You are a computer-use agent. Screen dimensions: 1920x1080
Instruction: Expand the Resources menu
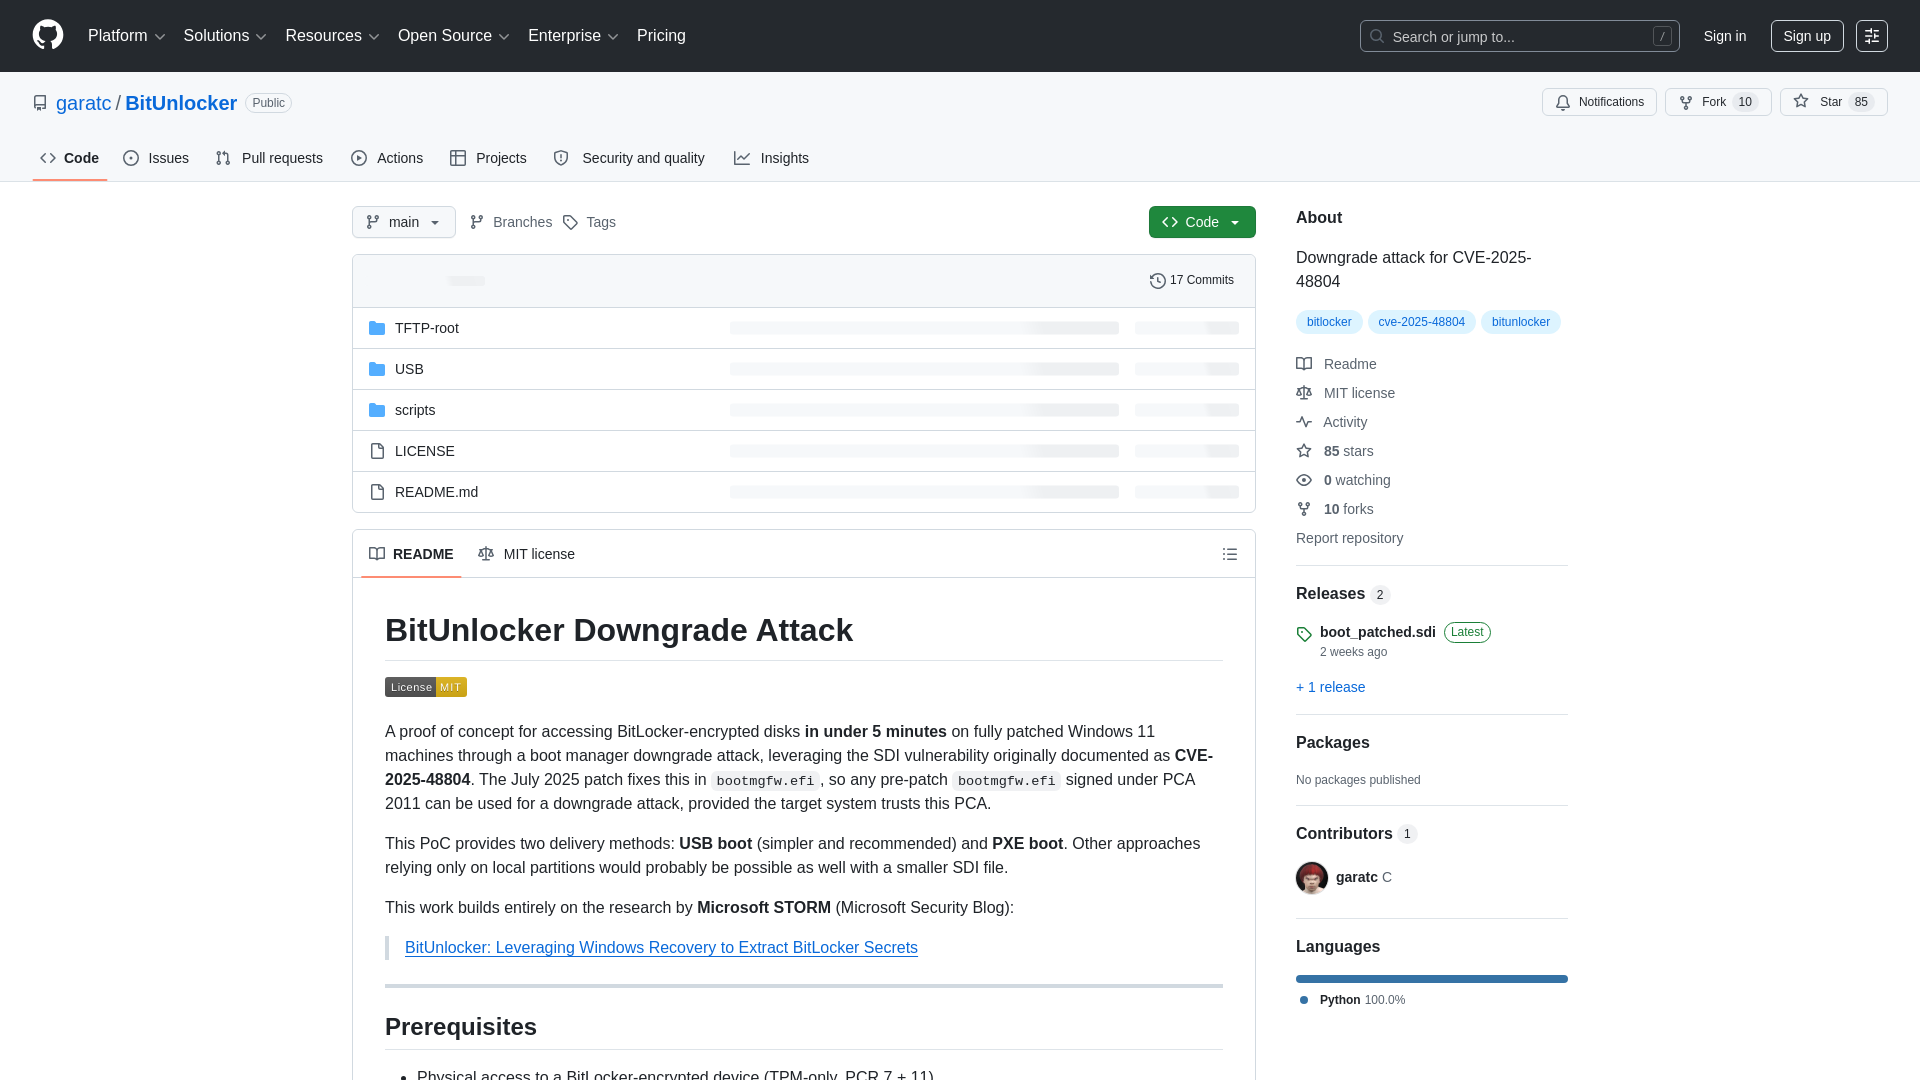click(x=332, y=36)
